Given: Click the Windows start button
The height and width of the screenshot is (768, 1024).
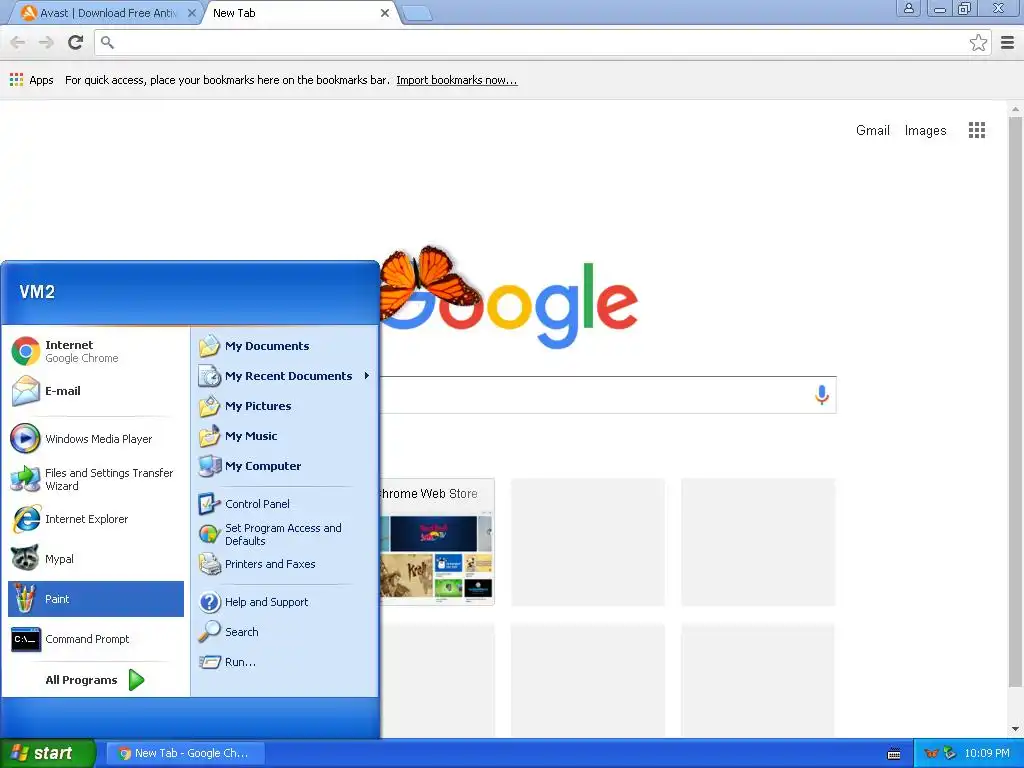Looking at the screenshot, I should pyautogui.click(x=48, y=754).
